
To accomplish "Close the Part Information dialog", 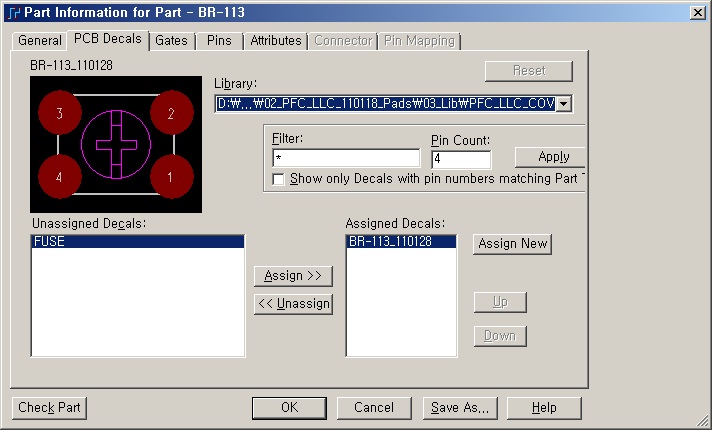I will tap(696, 12).
